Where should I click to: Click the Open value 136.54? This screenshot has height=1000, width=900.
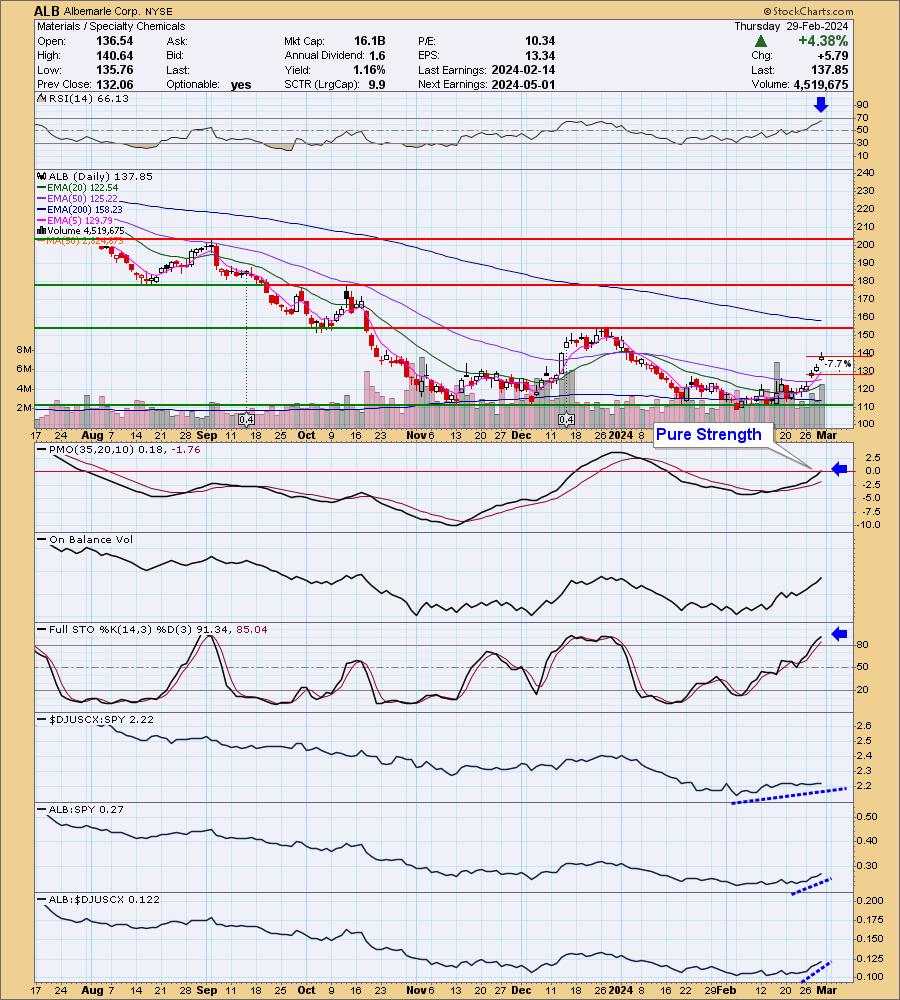(x=115, y=41)
